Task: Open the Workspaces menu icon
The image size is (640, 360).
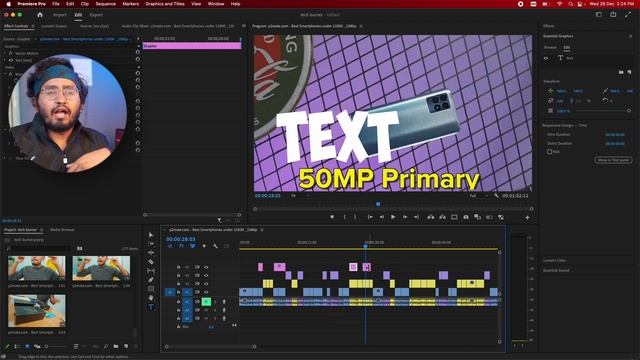Action: (x=598, y=15)
